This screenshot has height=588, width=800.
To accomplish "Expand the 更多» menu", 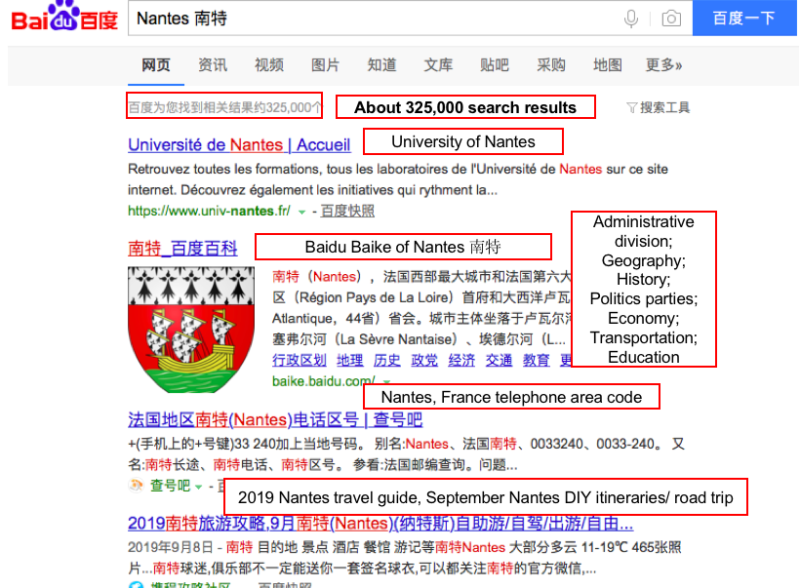I will click(664, 65).
